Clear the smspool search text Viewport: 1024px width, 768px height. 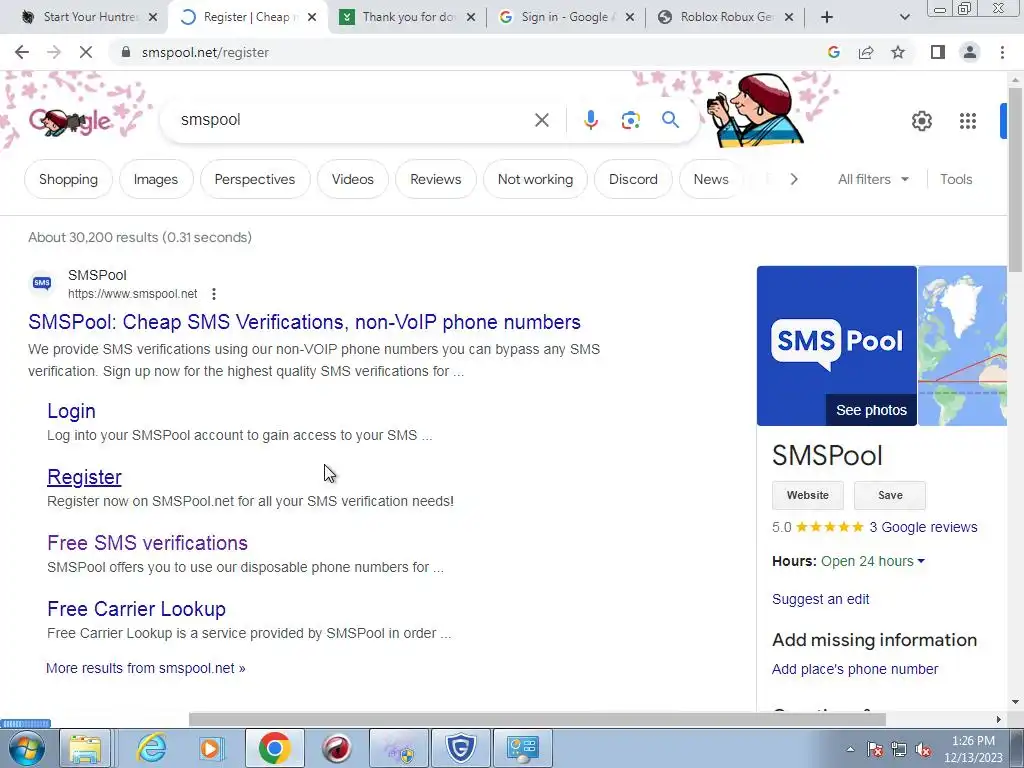(541, 120)
